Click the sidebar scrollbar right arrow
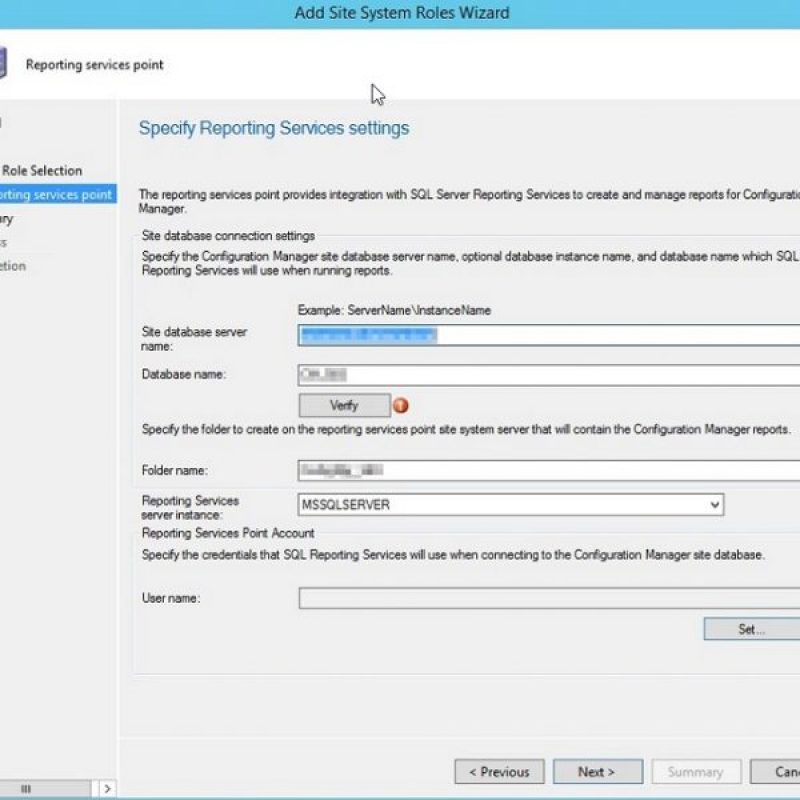Screen dimensions: 800x800 [108, 789]
